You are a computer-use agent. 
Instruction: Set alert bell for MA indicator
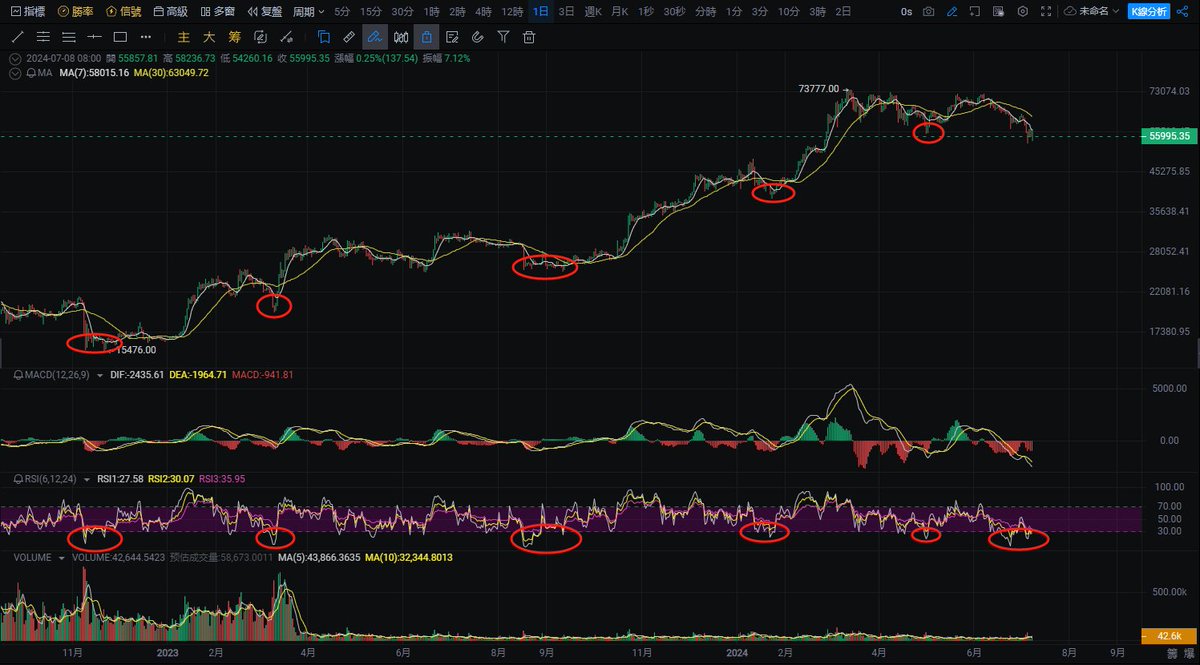29,73
